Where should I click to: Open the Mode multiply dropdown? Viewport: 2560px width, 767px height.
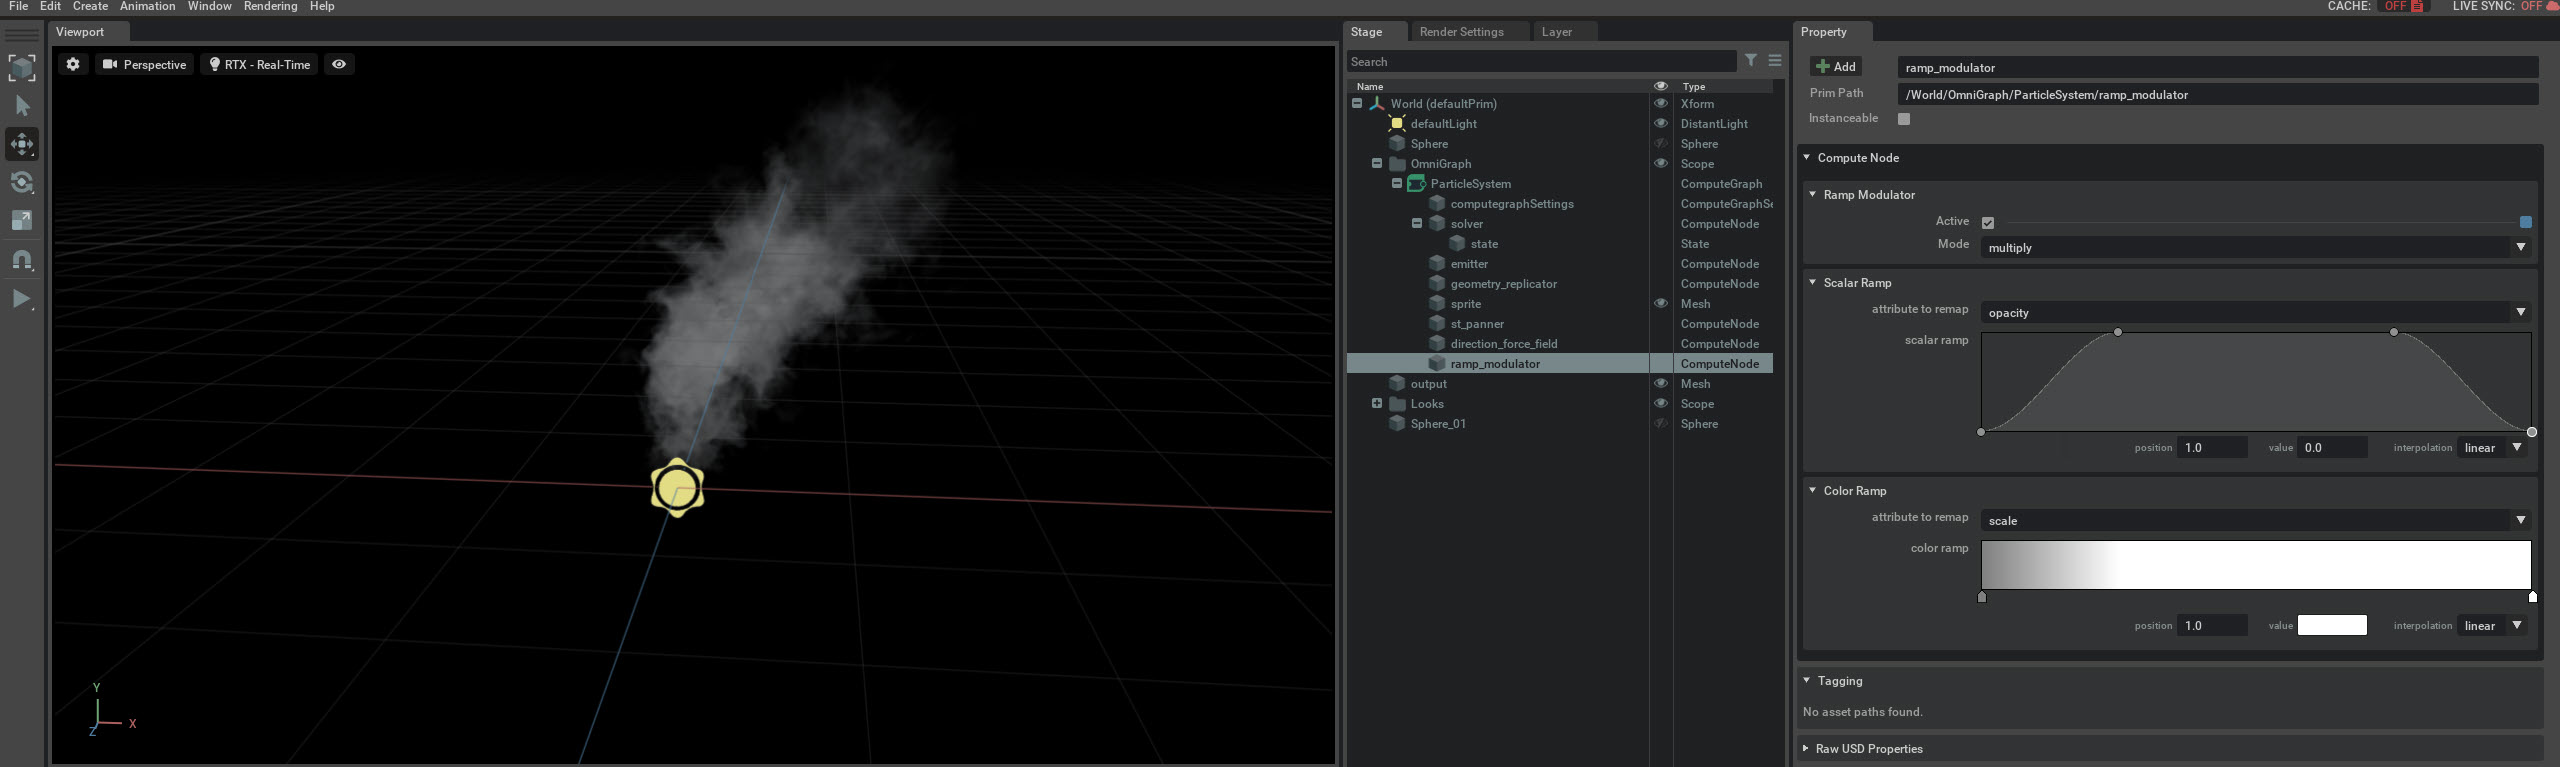[x=2256, y=247]
